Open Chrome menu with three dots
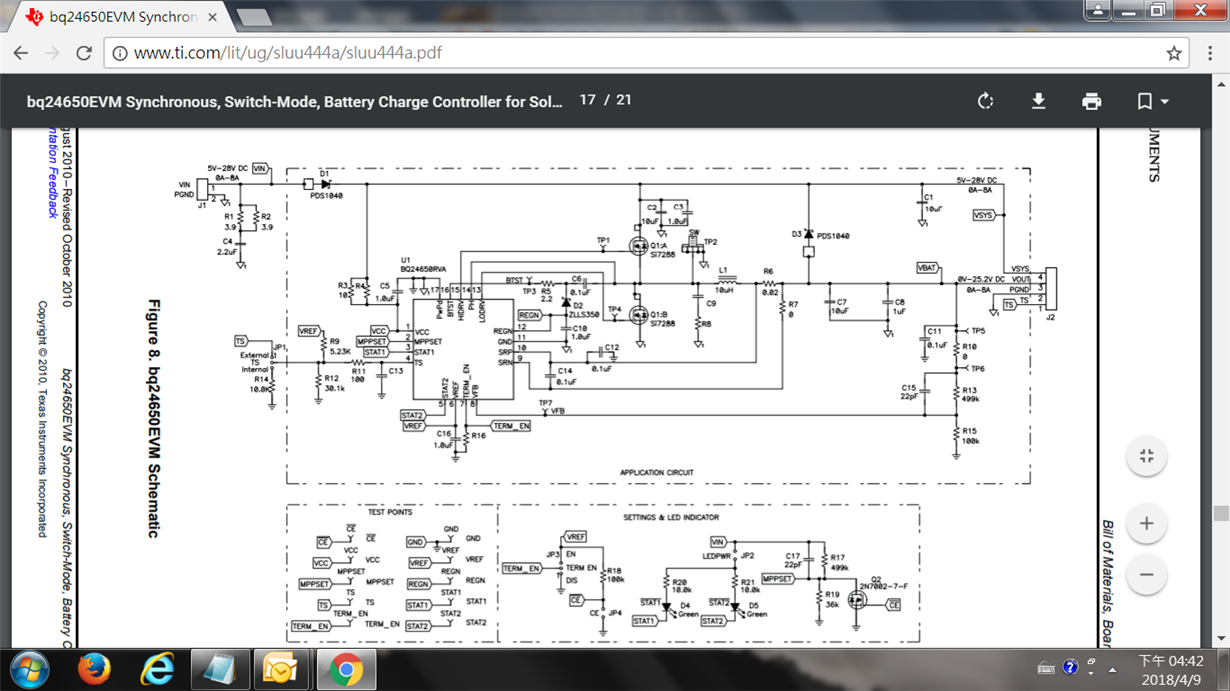1230x691 pixels. tap(1210, 53)
